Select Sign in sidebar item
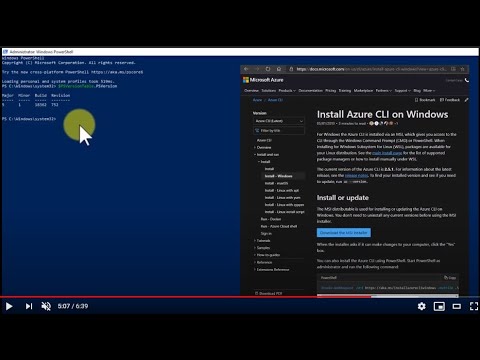The image size is (480, 360). (x=266, y=234)
